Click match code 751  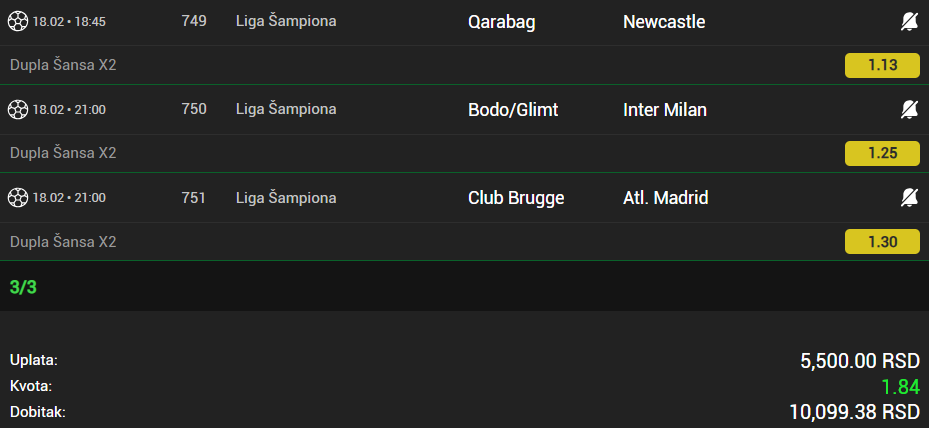(194, 197)
